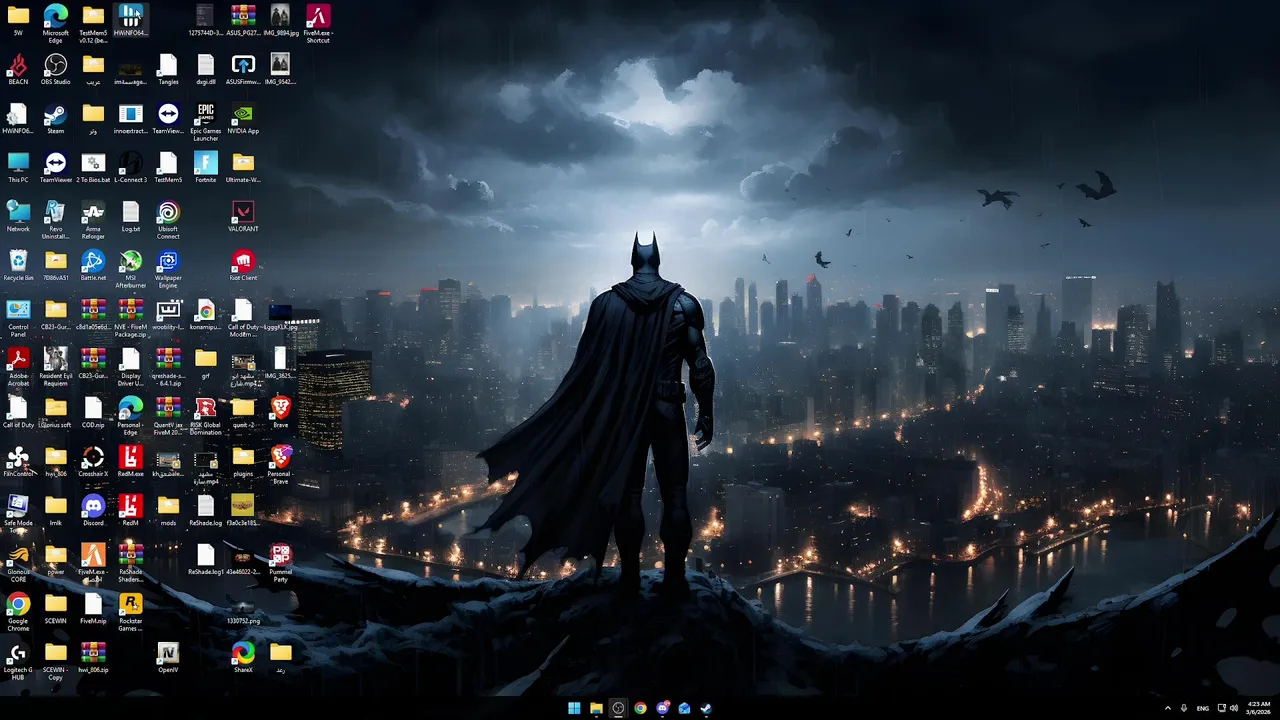1280x720 pixels.
Task: Select the Glorious CORE icon
Action: coord(18,564)
